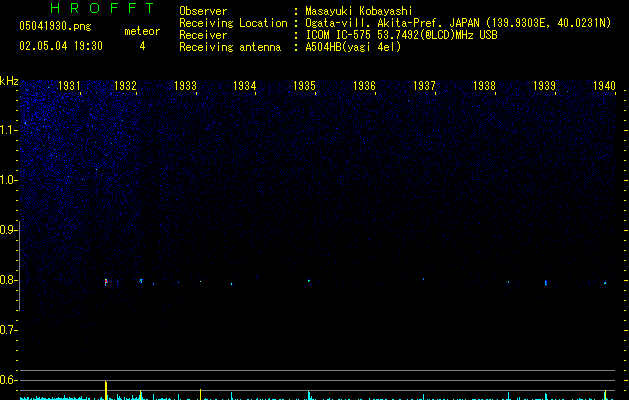The width and height of the screenshot is (629, 400).
Task: Click the Ogata-vill. Akita-Pref. JAPAN location value
Action: pos(458,23)
